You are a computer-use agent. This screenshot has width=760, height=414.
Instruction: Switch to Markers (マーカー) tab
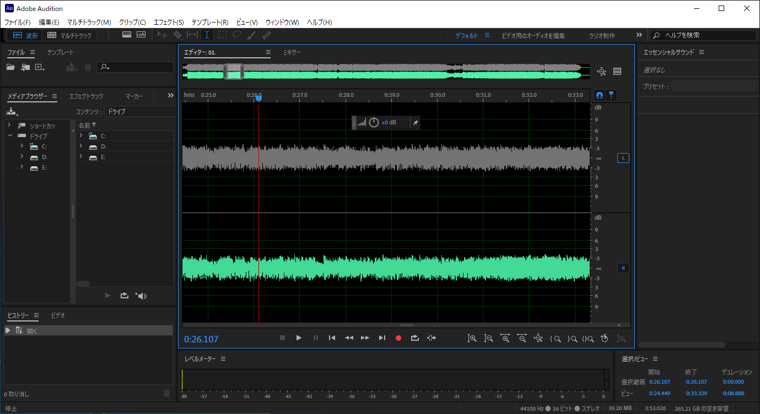tap(134, 96)
